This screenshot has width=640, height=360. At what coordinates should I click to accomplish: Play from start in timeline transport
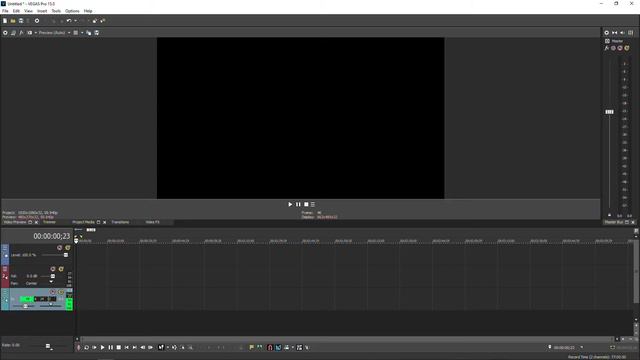[x=94, y=347]
